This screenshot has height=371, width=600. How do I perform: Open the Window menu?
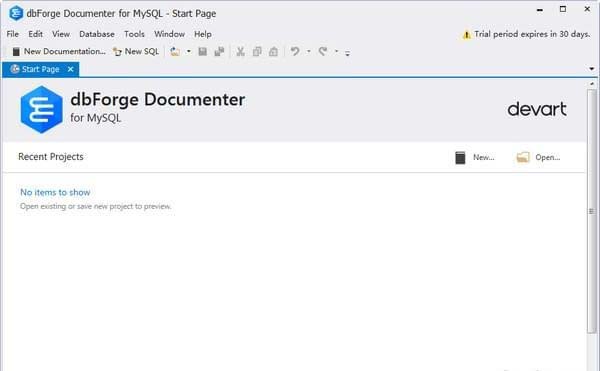pos(170,34)
